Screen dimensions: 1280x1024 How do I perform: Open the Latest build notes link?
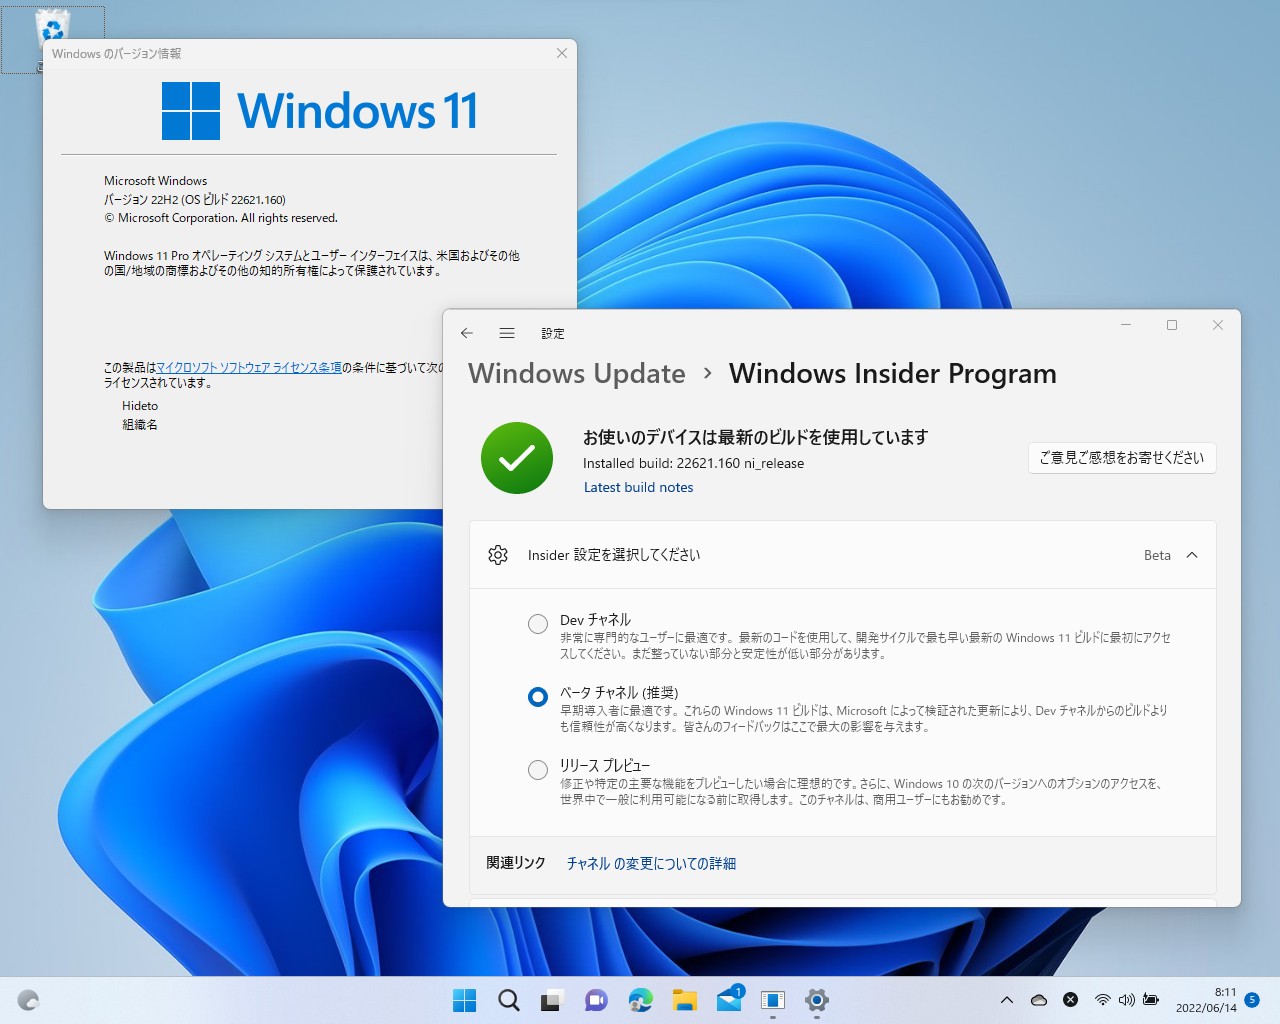(638, 487)
